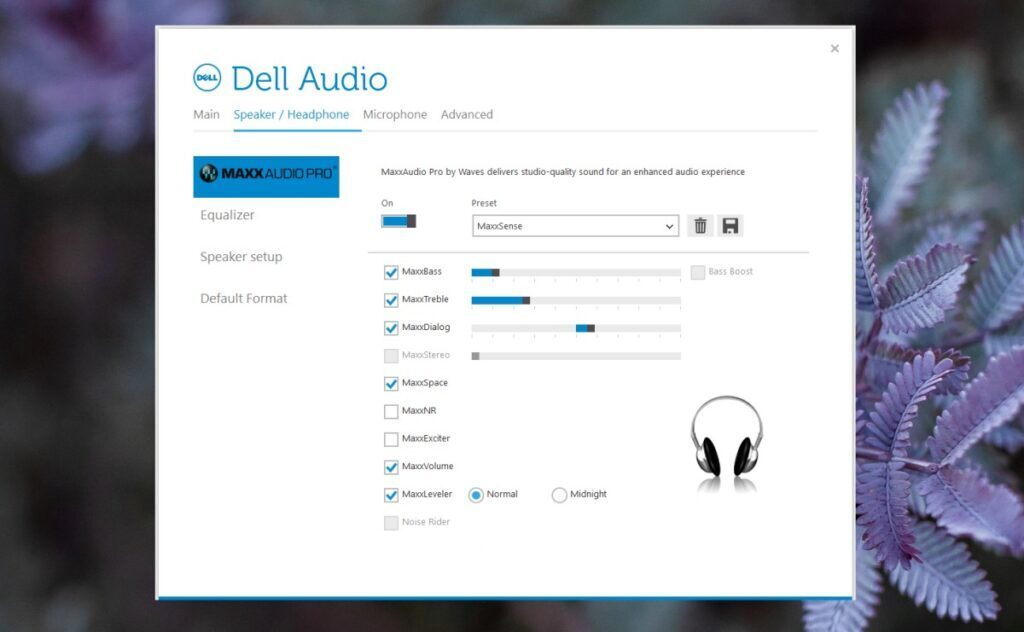This screenshot has width=1024, height=632.
Task: Open the Equalizer panel
Action: (x=228, y=215)
